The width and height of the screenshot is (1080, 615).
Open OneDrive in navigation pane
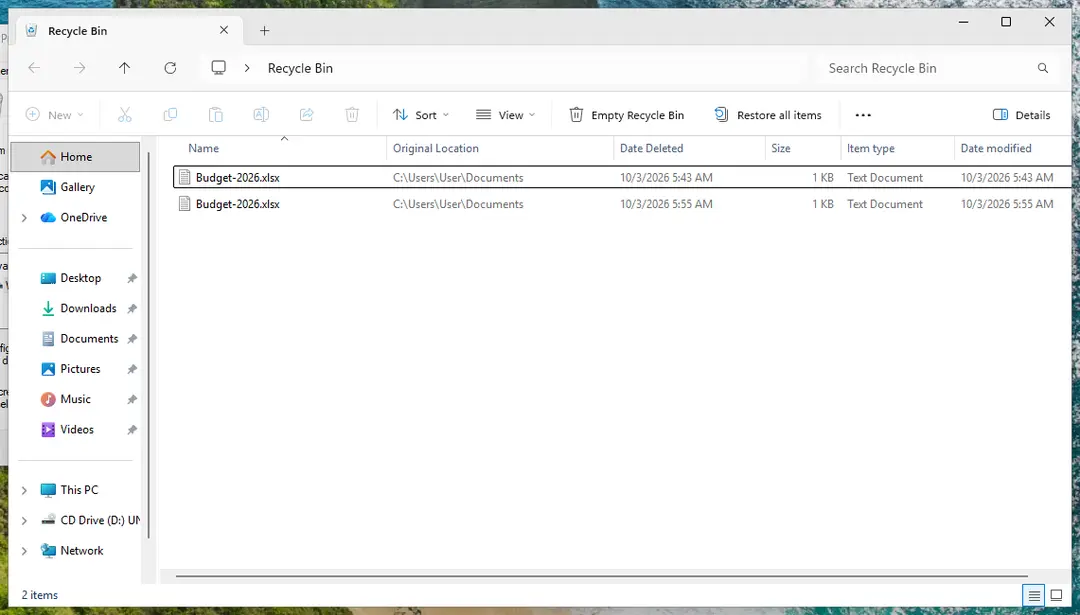tap(83, 218)
